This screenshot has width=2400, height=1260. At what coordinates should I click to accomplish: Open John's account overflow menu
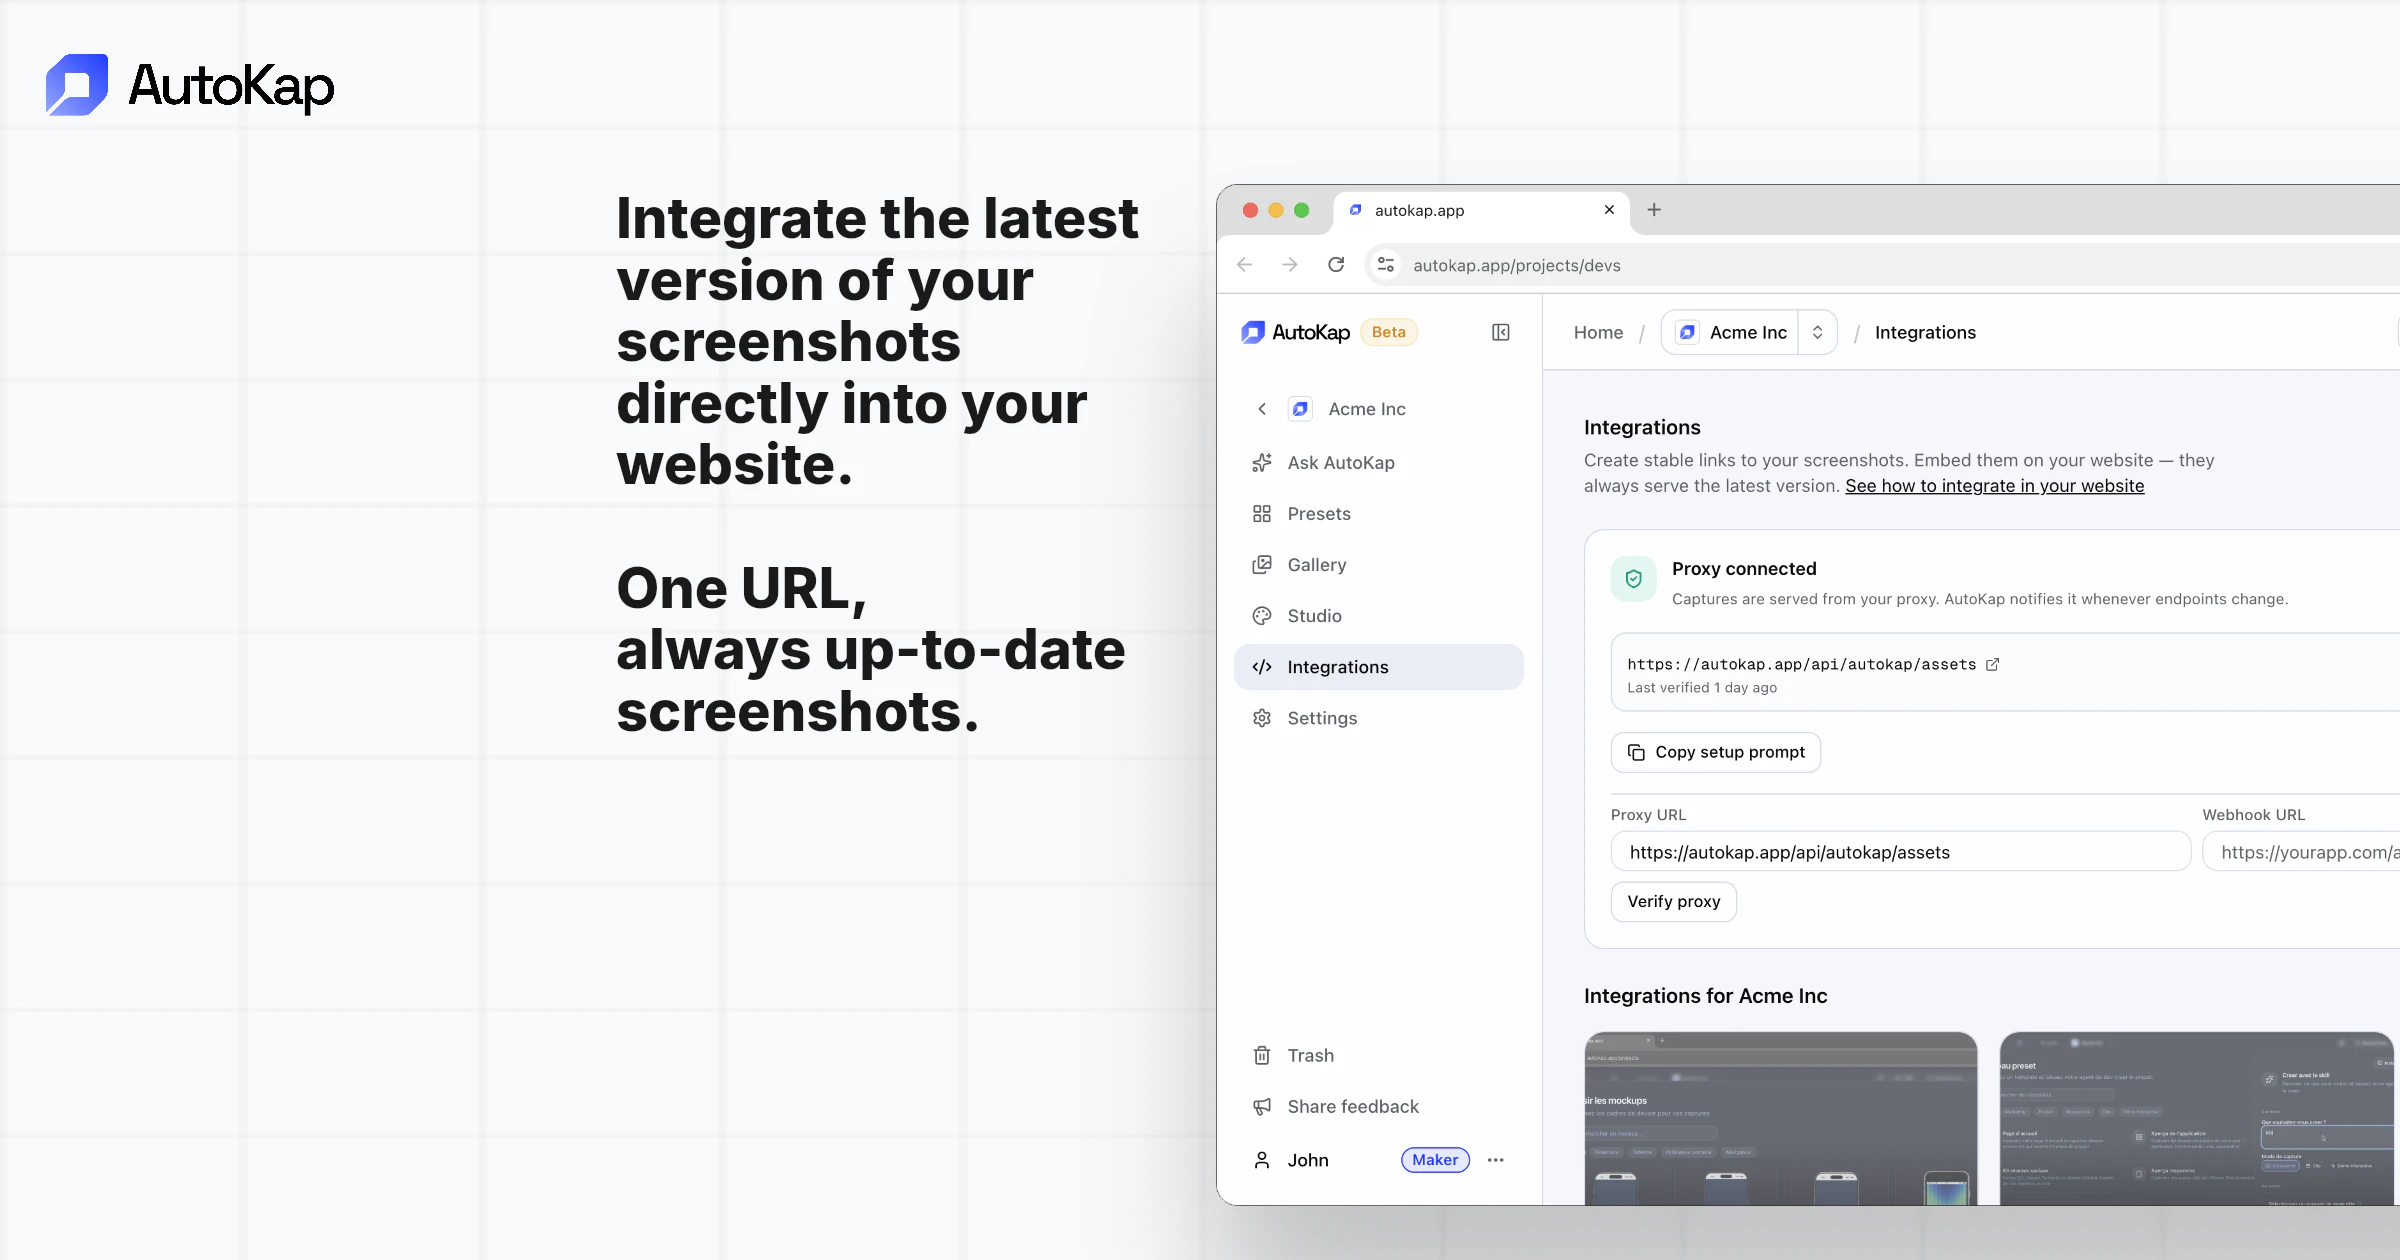(1496, 1159)
